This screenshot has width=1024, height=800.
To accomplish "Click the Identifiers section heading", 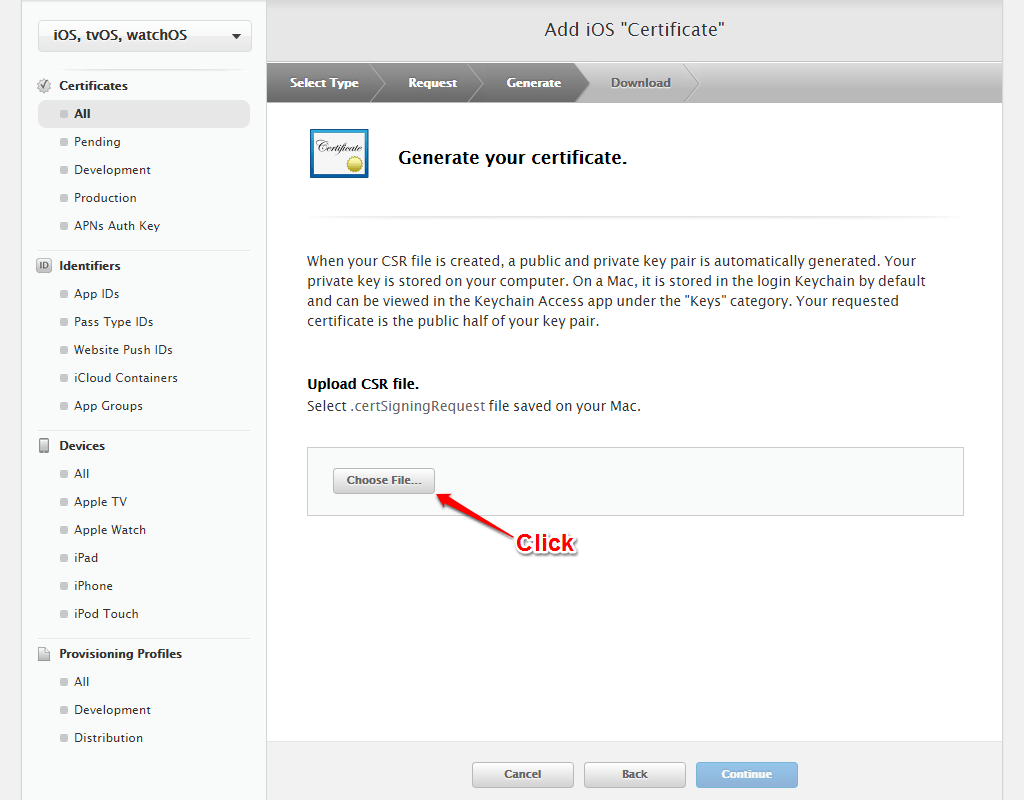I will (x=90, y=266).
